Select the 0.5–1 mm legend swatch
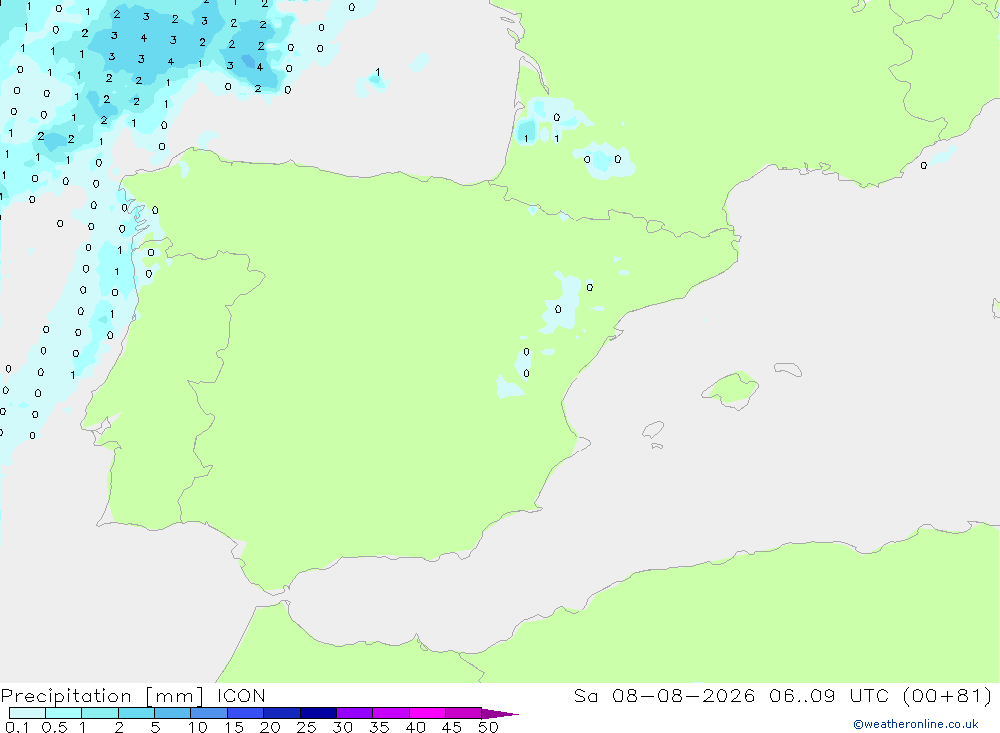This screenshot has width=1000, height=733. [x=63, y=713]
